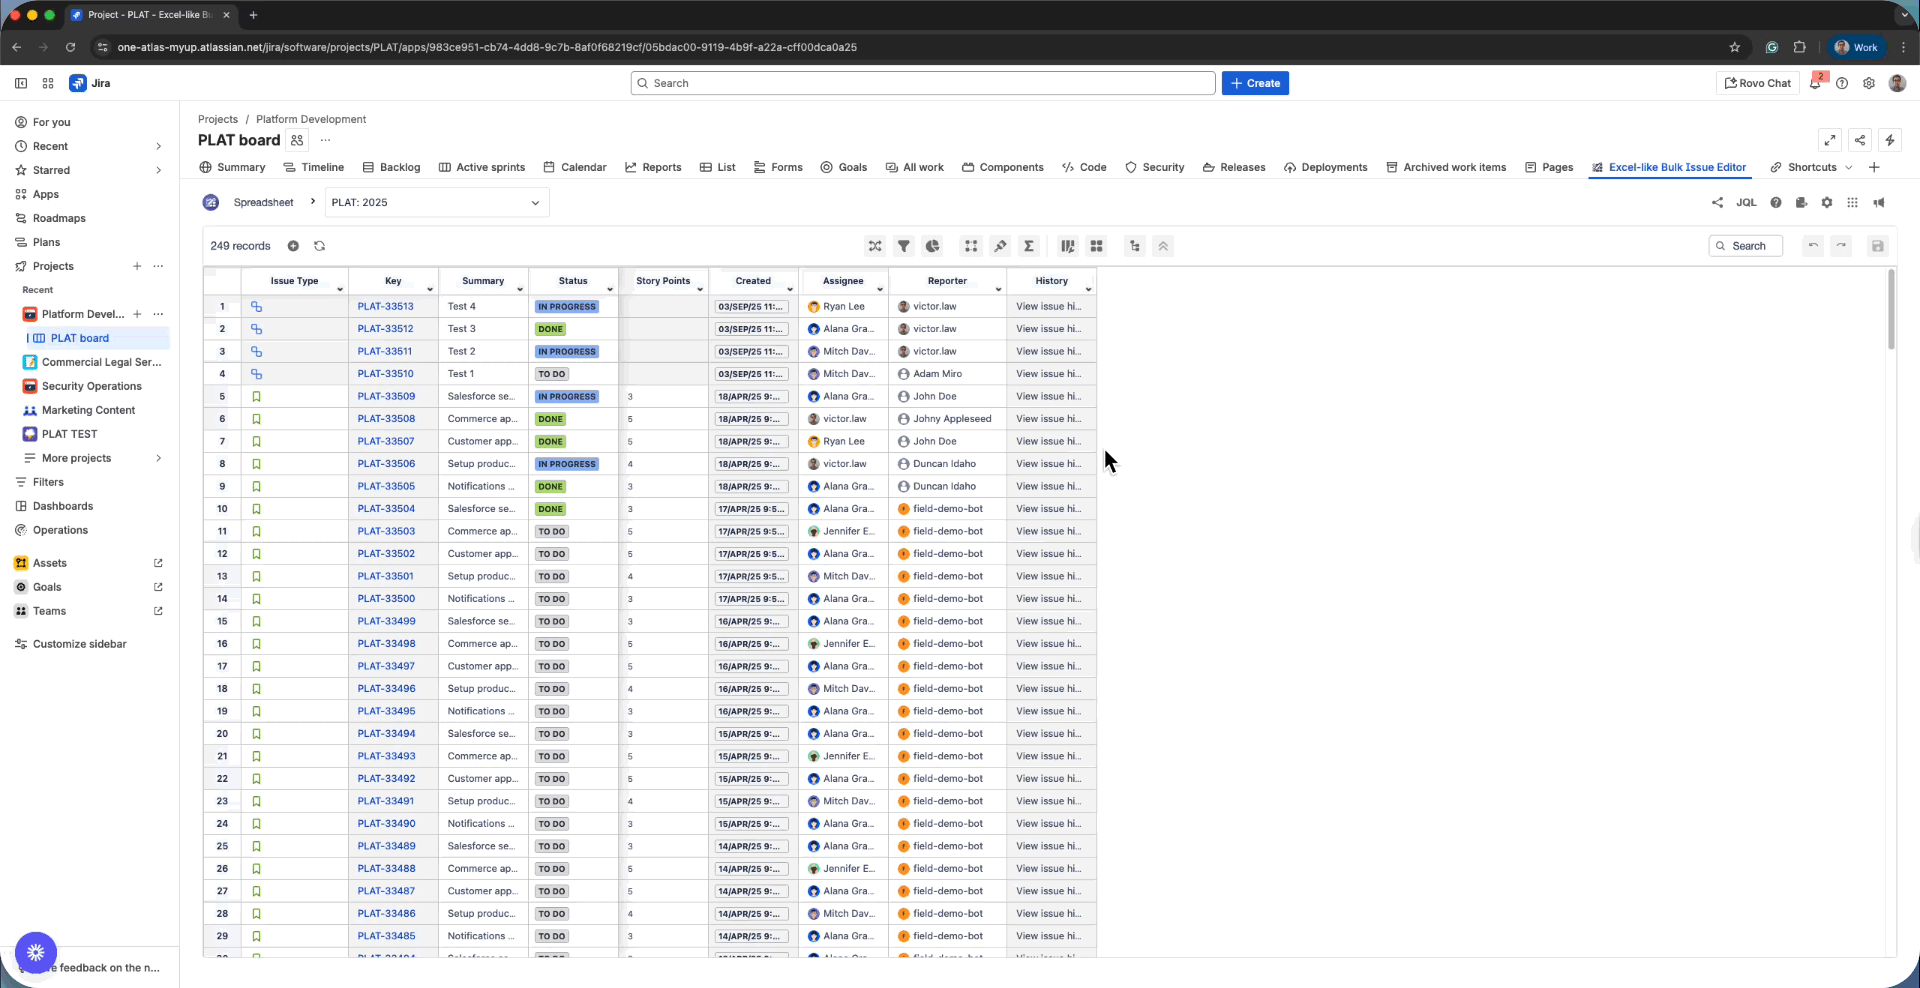1920x988 pixels.
Task: Share the spreadsheet
Action: click(1717, 202)
